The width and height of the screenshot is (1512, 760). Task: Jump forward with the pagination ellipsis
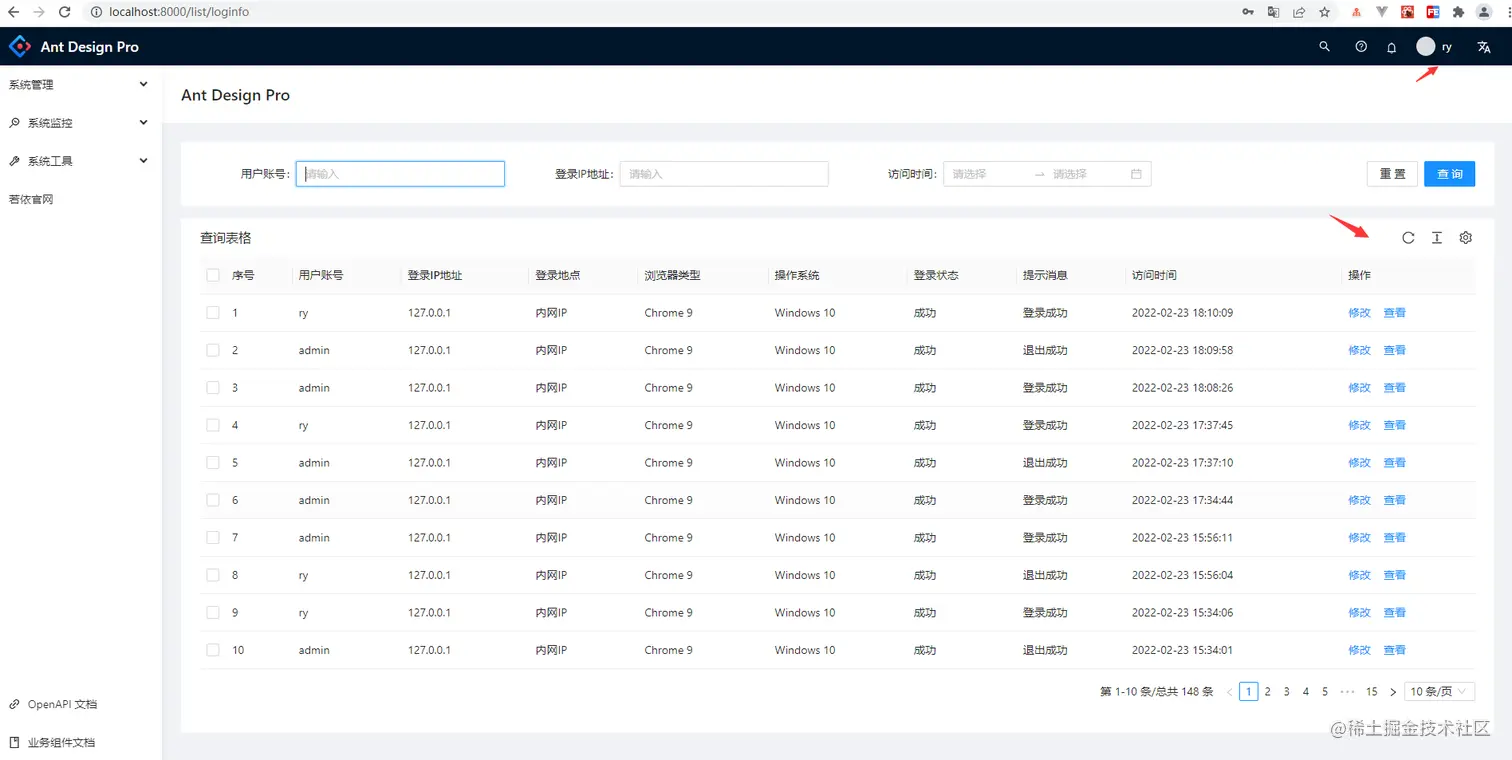coord(1347,692)
